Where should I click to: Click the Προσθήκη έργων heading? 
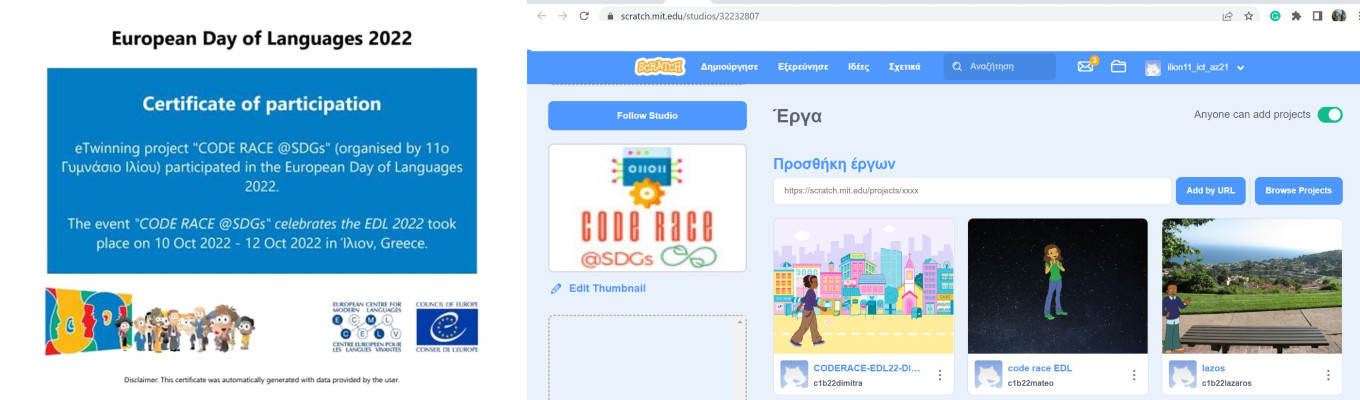[x=834, y=164]
